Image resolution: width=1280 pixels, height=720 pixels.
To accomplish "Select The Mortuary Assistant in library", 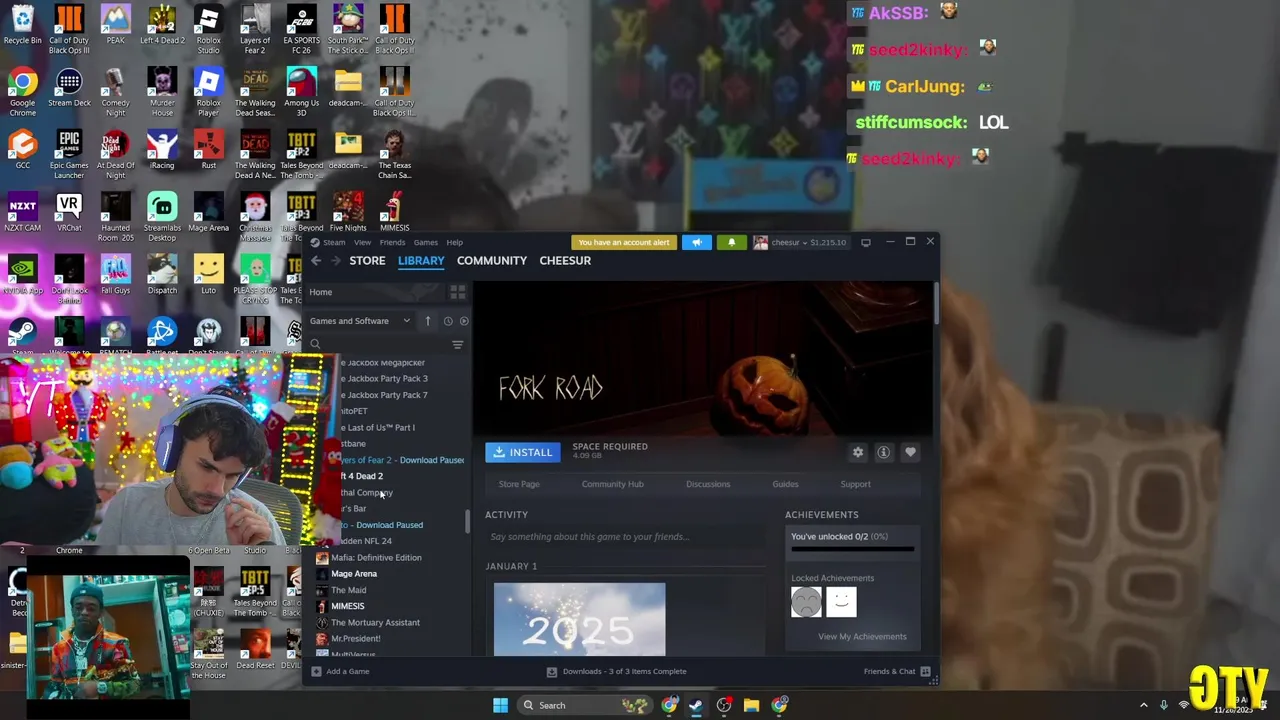I will coord(375,622).
